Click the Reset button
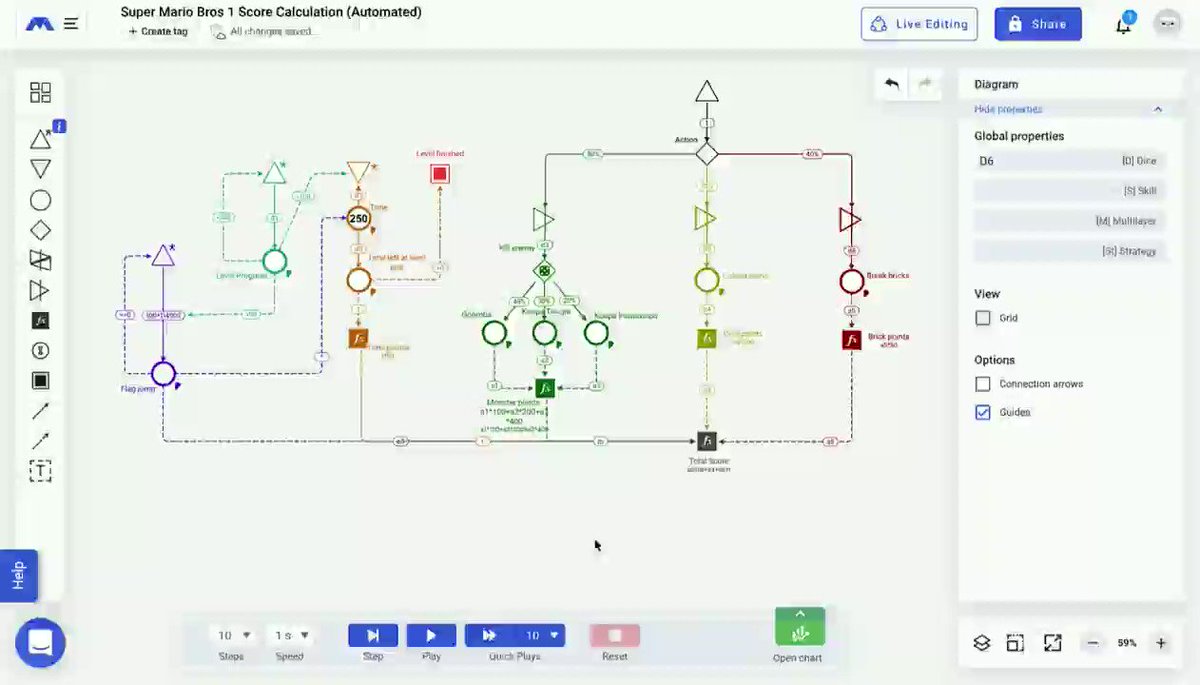Viewport: 1200px width, 685px height. tap(615, 635)
